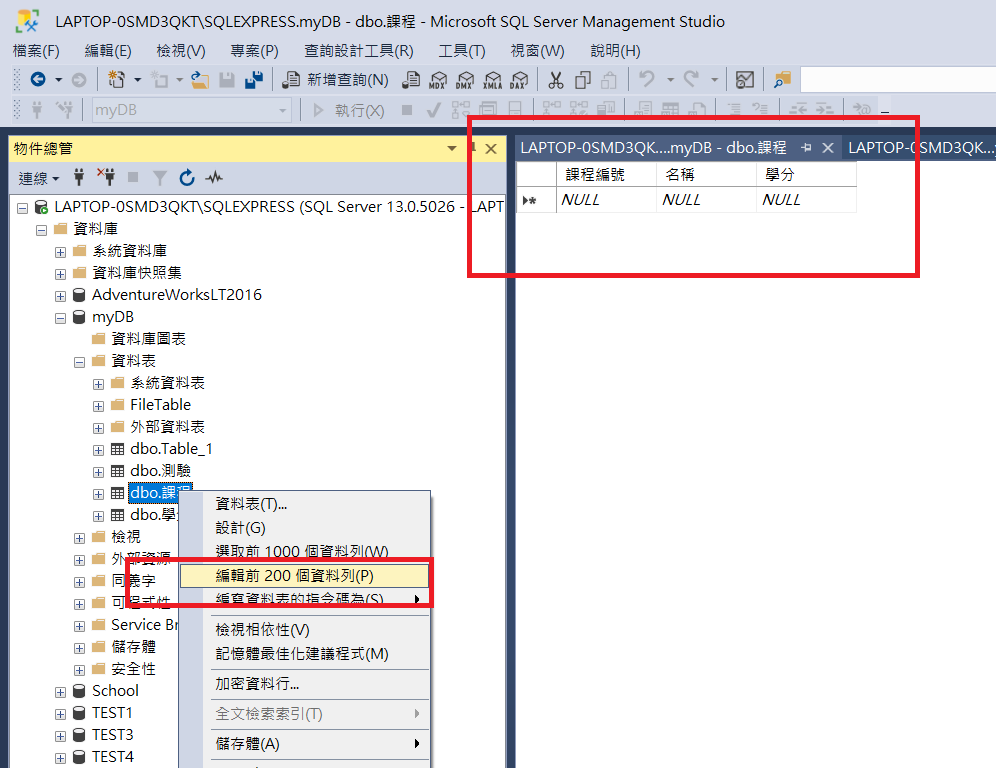996x768 pixels.
Task: Choose 設計(G) from context menu
Action: pos(304,528)
